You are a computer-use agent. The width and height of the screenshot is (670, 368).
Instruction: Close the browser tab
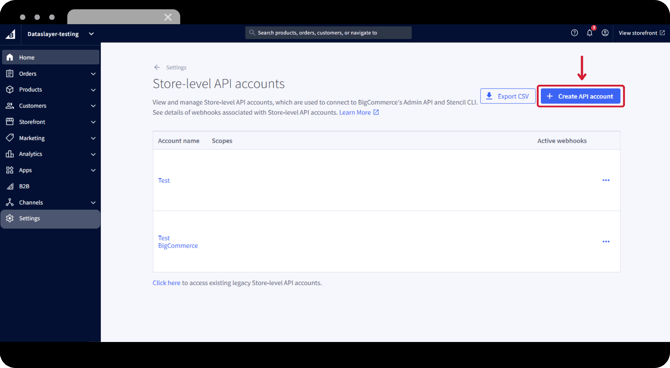pos(168,17)
